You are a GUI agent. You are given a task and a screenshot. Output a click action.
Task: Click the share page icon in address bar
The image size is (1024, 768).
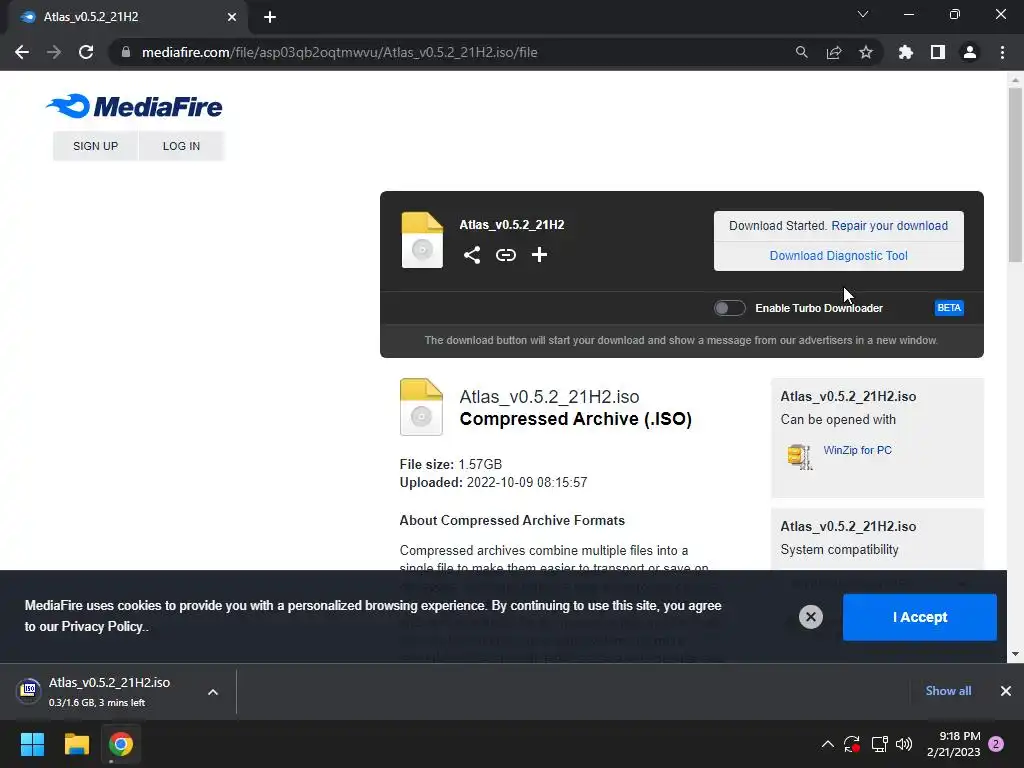pos(834,52)
